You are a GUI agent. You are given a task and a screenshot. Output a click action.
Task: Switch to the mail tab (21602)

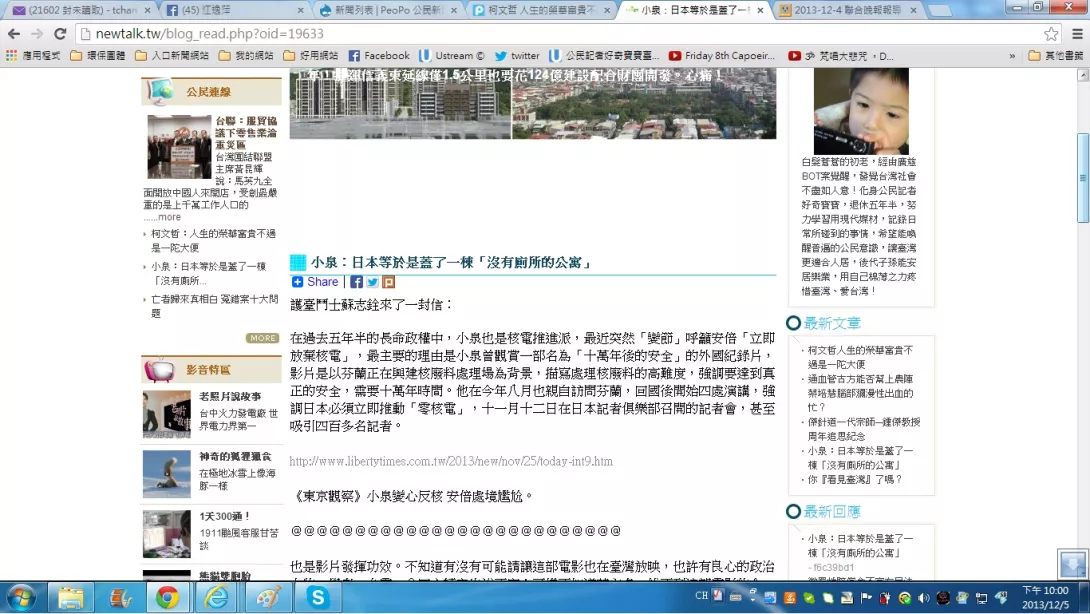coord(81,10)
